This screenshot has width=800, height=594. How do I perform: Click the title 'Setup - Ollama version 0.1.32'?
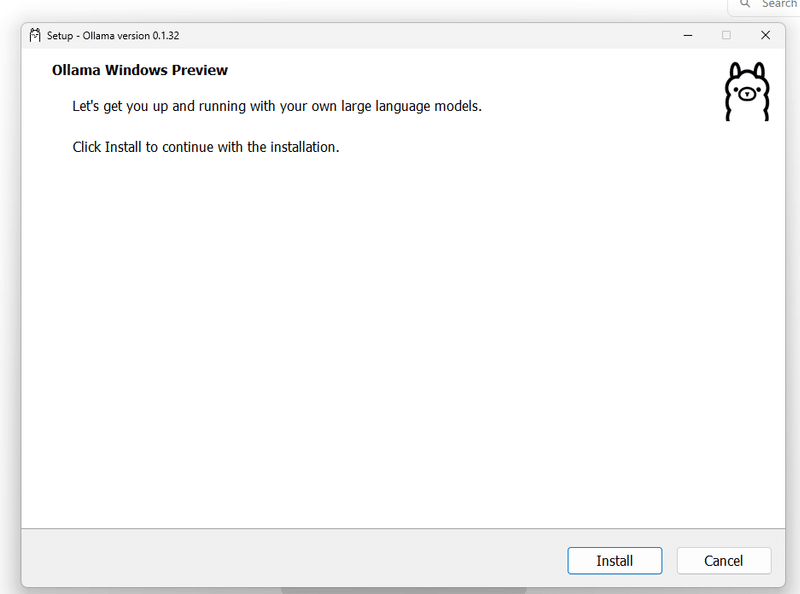click(x=113, y=35)
